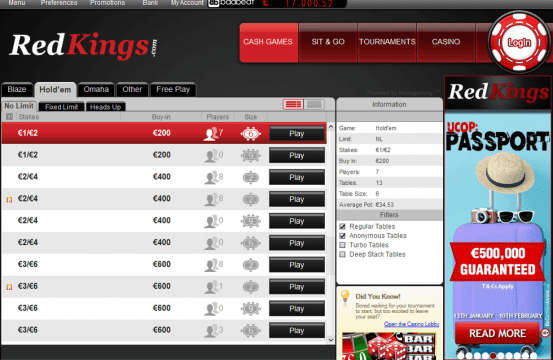Click table size icon in last €3/€6 row

tap(251, 330)
